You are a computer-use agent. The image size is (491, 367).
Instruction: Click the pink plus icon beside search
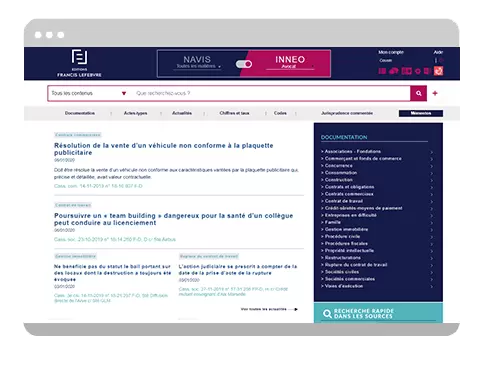point(435,93)
